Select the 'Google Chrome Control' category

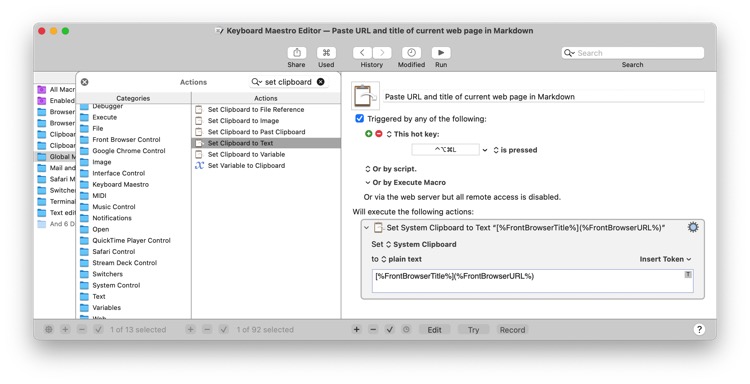pyautogui.click(x=133, y=151)
